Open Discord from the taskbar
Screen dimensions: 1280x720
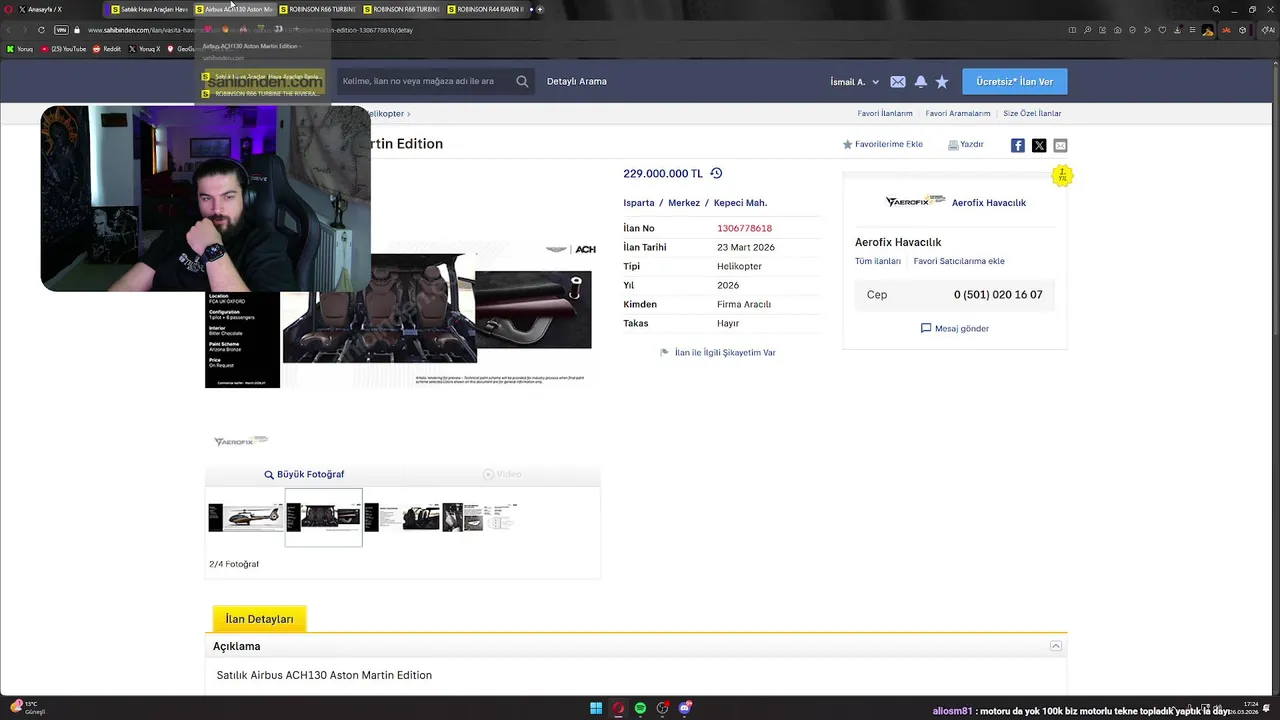(x=685, y=708)
